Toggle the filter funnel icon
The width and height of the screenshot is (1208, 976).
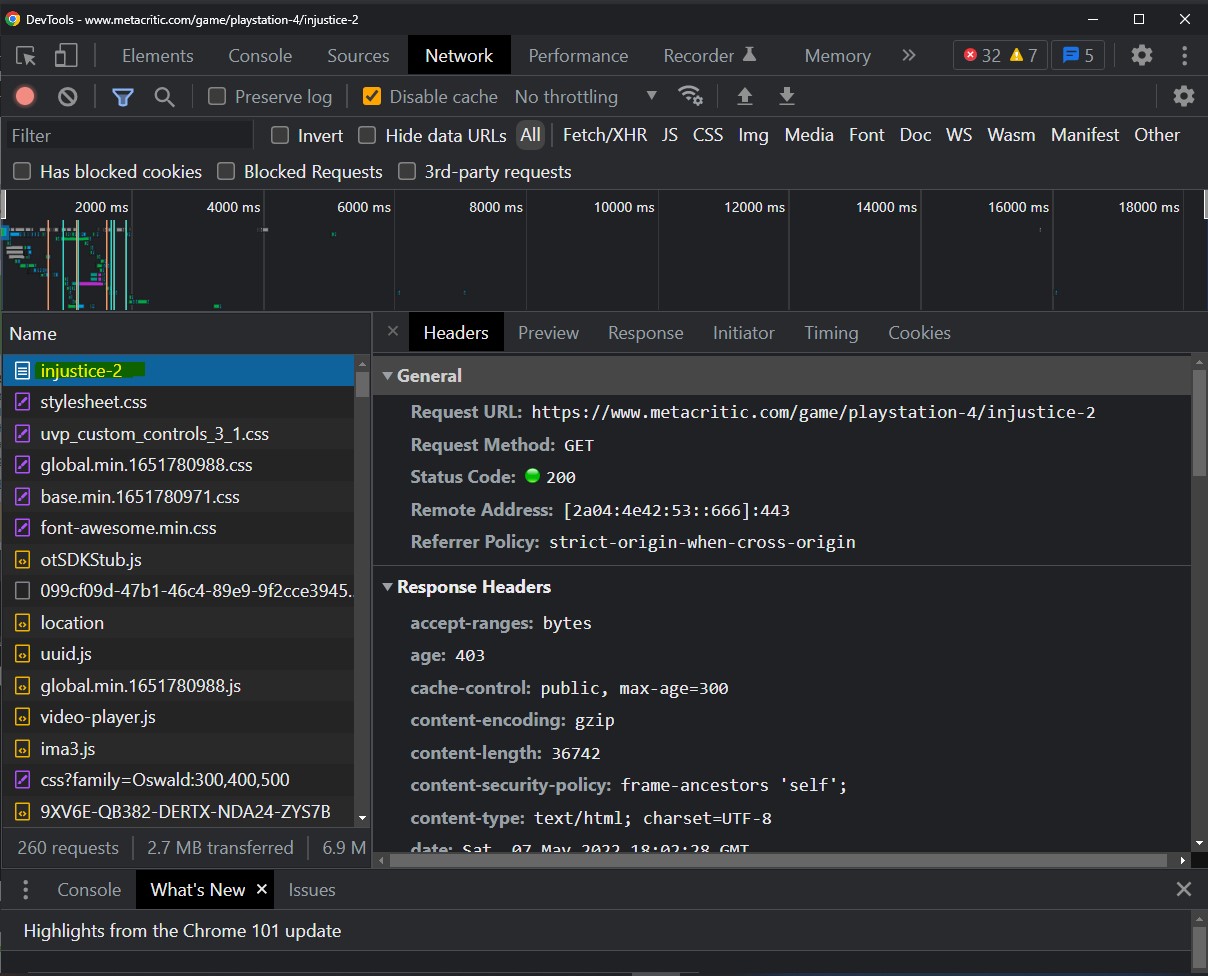pos(123,96)
